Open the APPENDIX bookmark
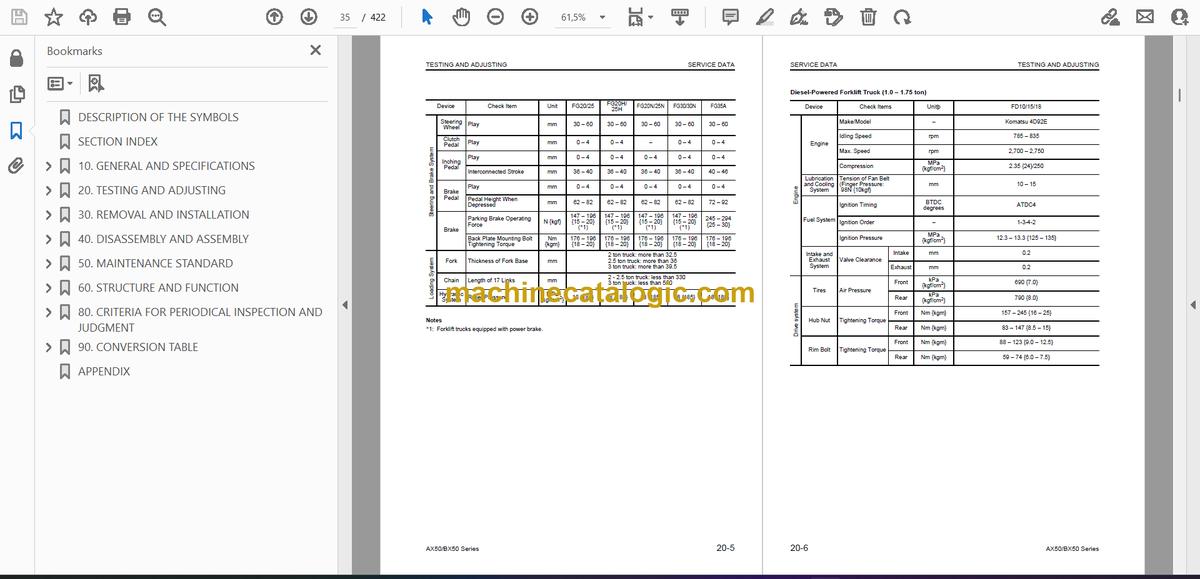1200x579 pixels. point(104,371)
